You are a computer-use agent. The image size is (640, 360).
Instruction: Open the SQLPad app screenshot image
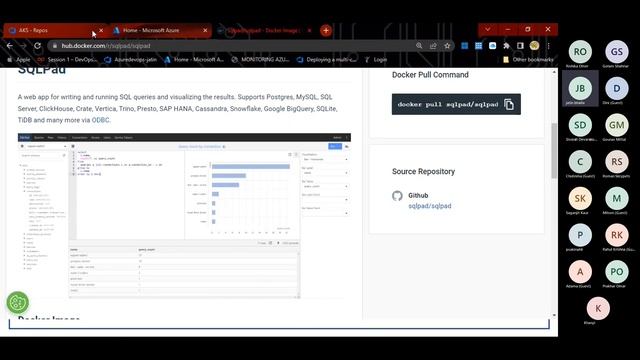184,216
